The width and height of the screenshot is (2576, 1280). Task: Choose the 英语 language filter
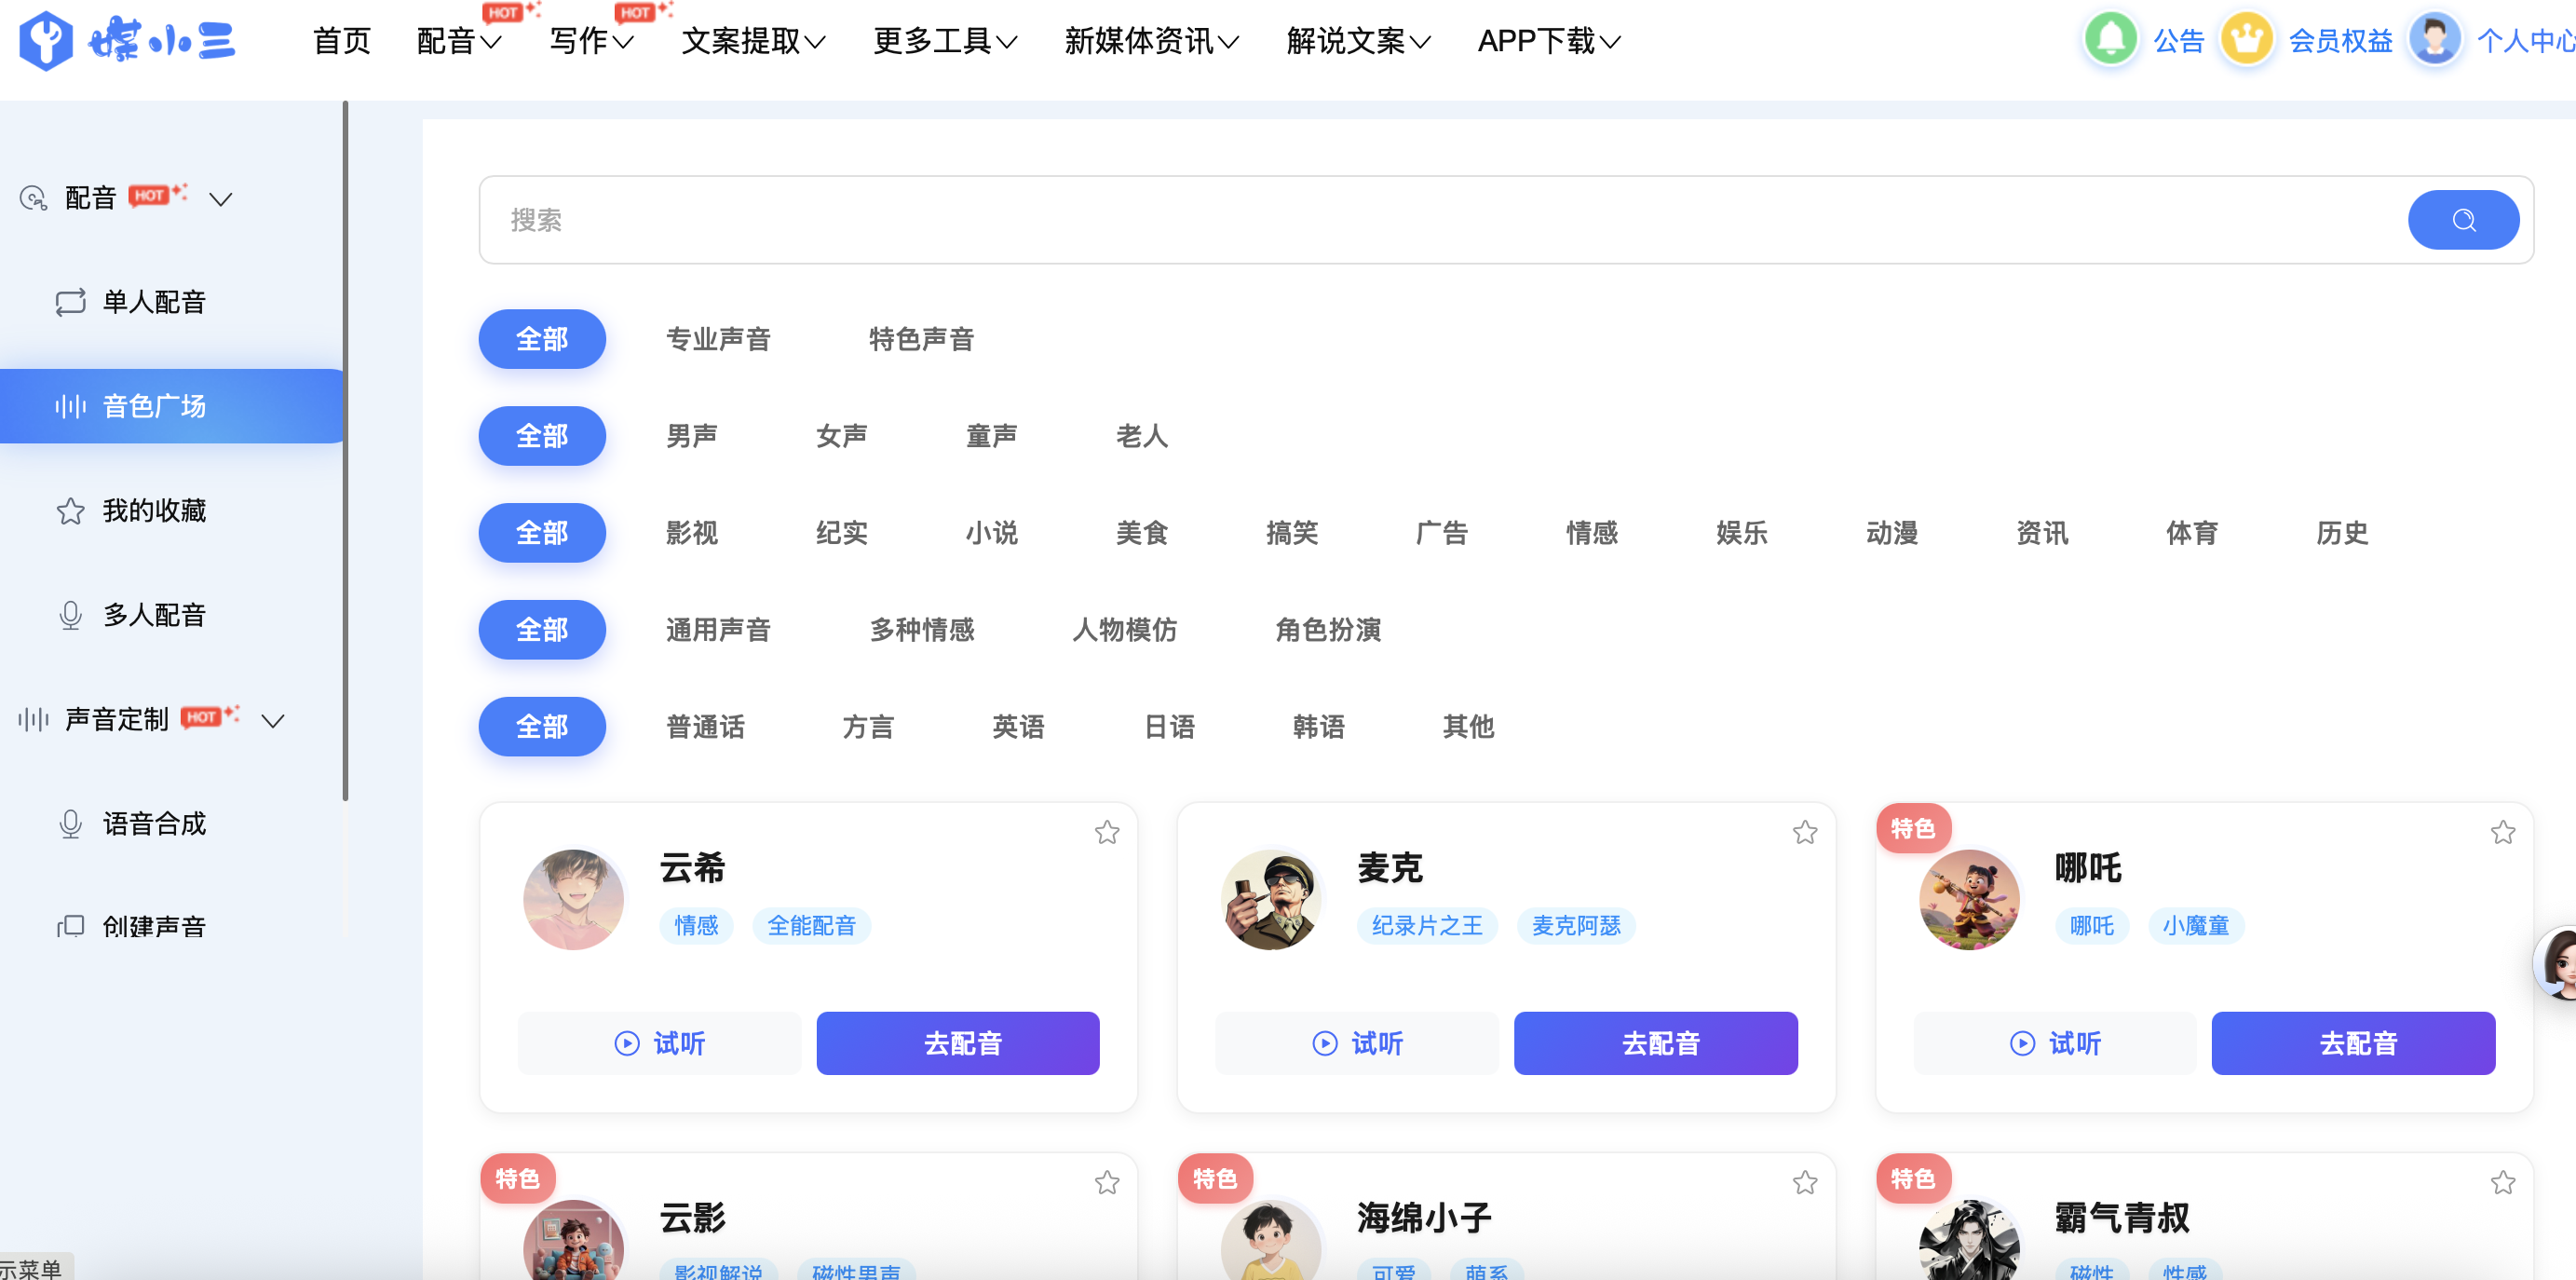coord(1017,727)
